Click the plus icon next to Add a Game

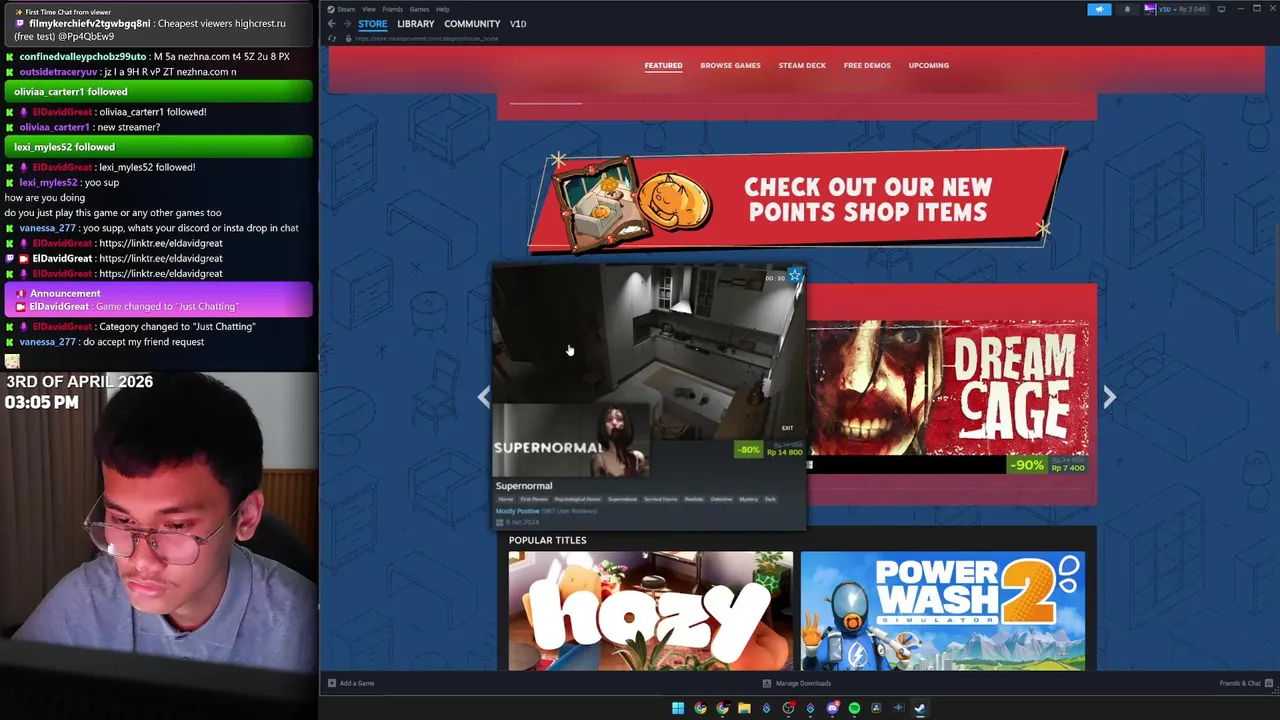pos(331,683)
